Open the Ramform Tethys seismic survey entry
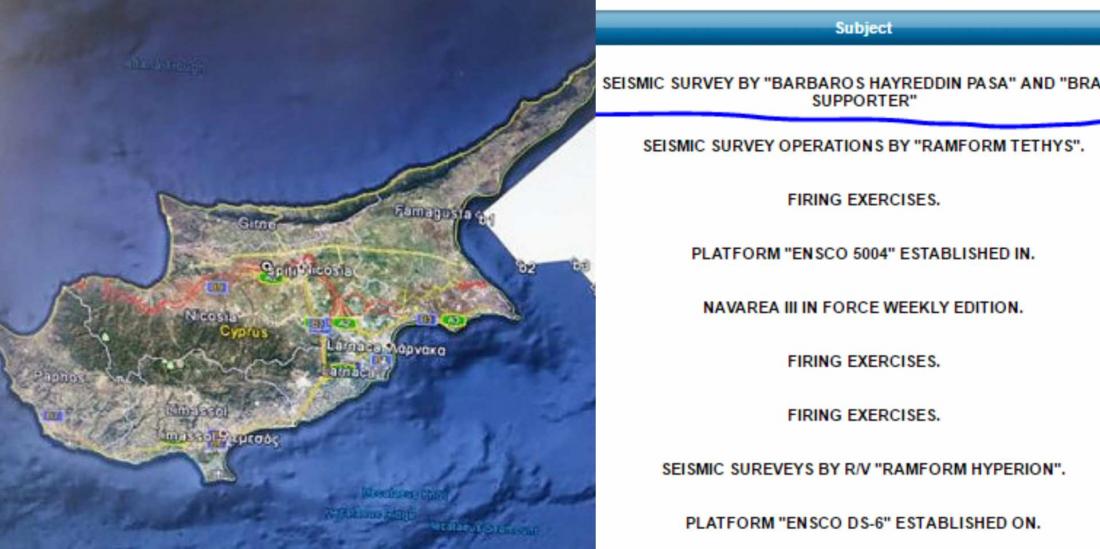Screen dimensions: 1100x549 click(x=863, y=146)
